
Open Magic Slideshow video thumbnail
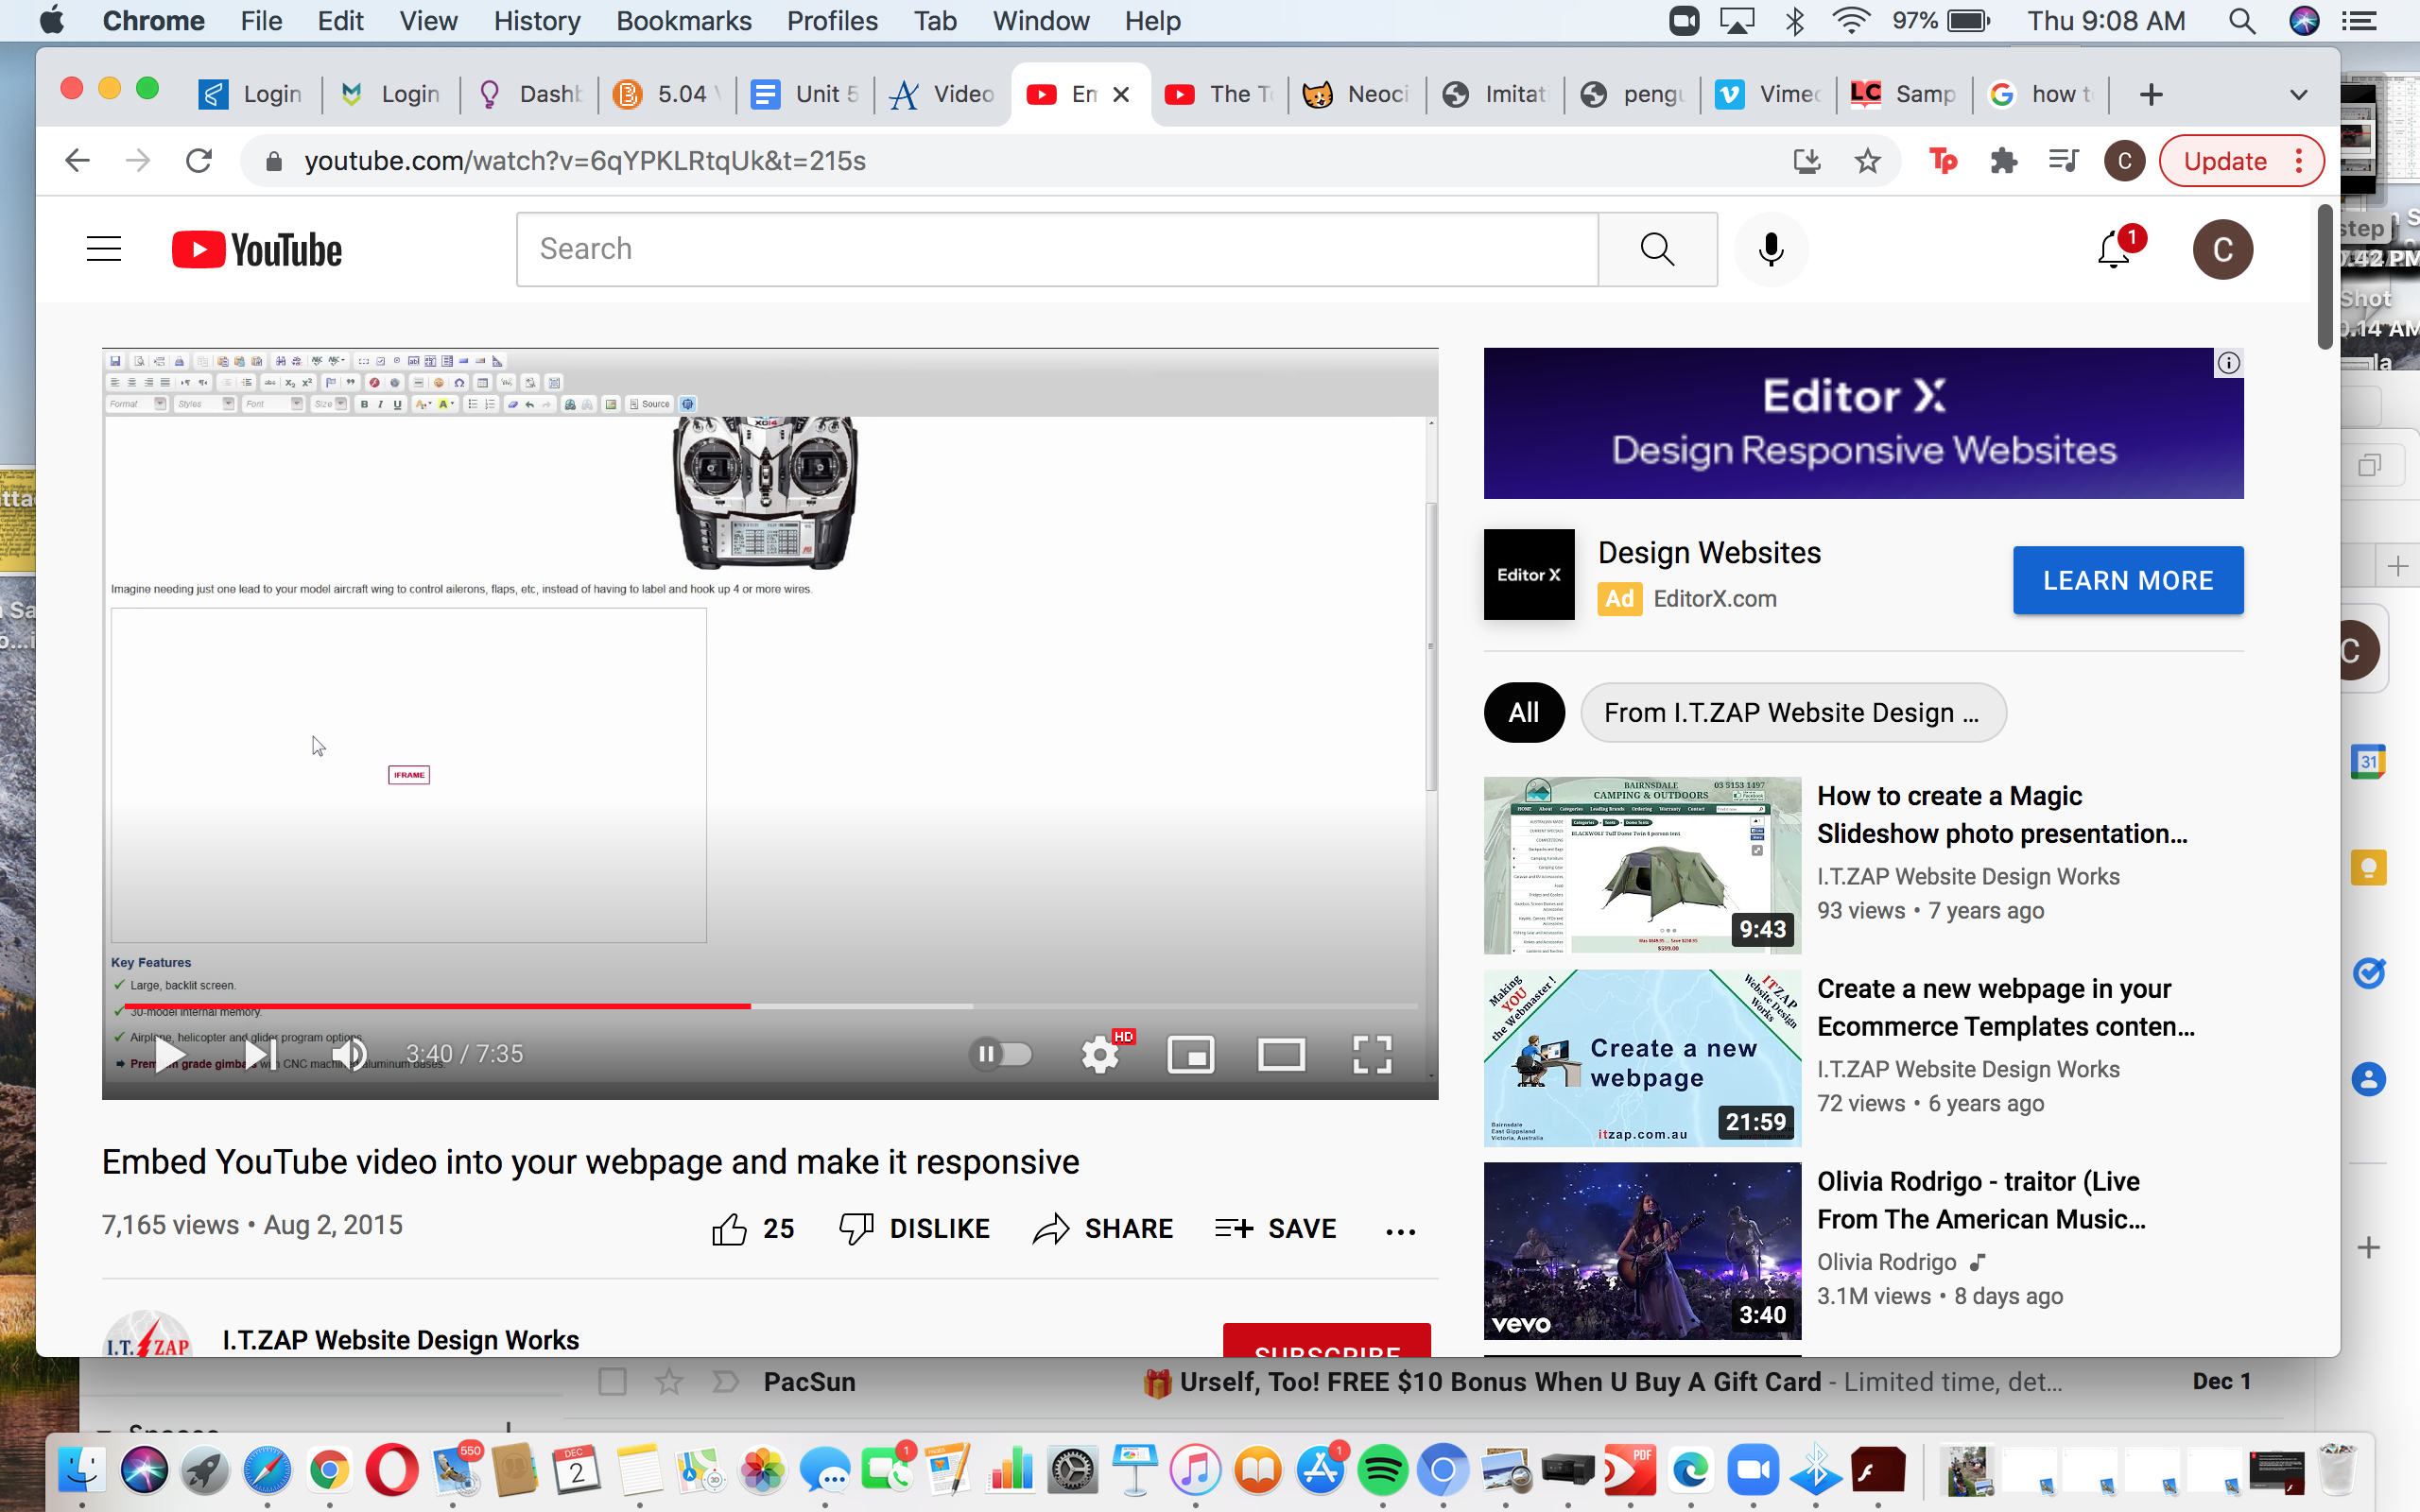1642,865
